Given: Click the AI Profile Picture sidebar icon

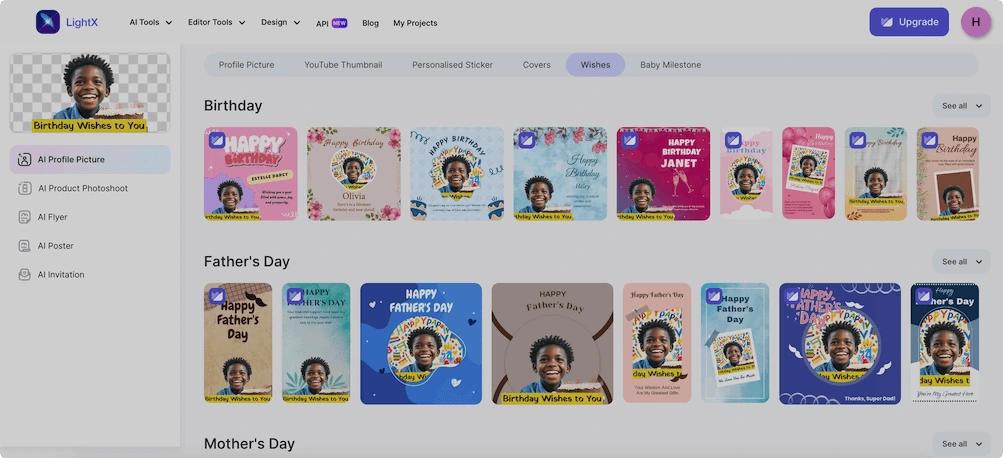Looking at the screenshot, I should coord(25,160).
